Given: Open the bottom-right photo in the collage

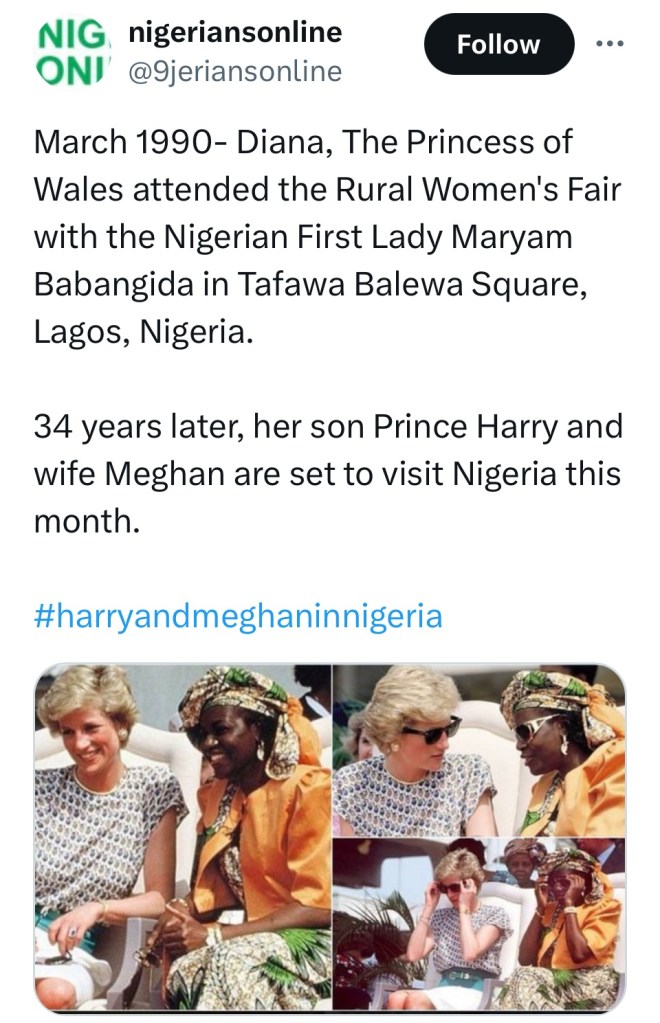Looking at the screenshot, I should coord(480,925).
